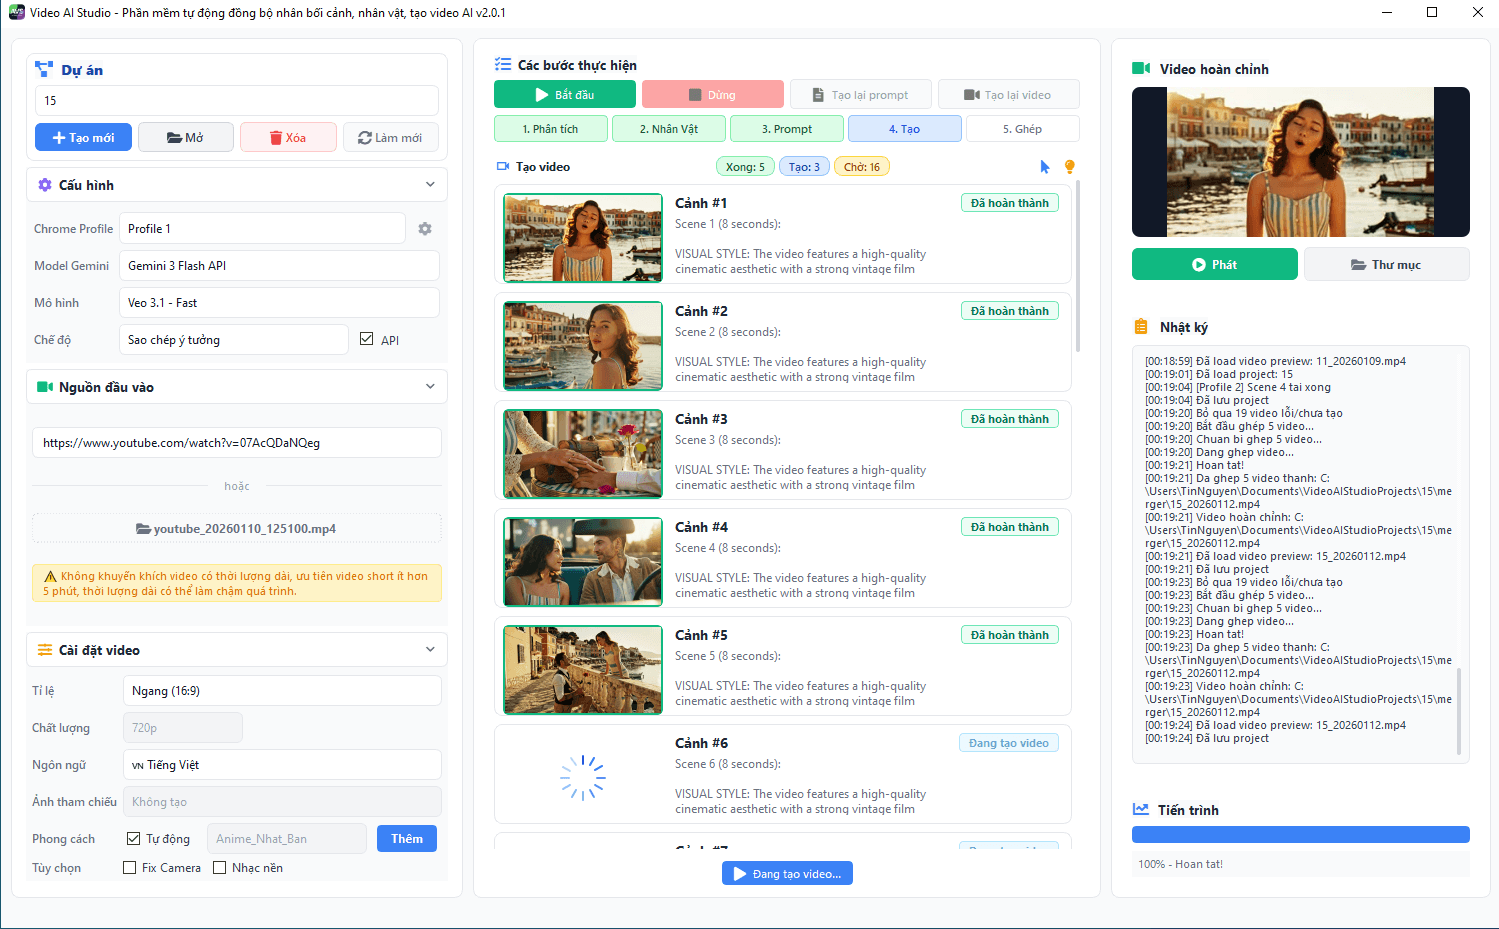This screenshot has width=1499, height=929.
Task: Click the Tạo mới new project button
Action: pyautogui.click(x=83, y=138)
